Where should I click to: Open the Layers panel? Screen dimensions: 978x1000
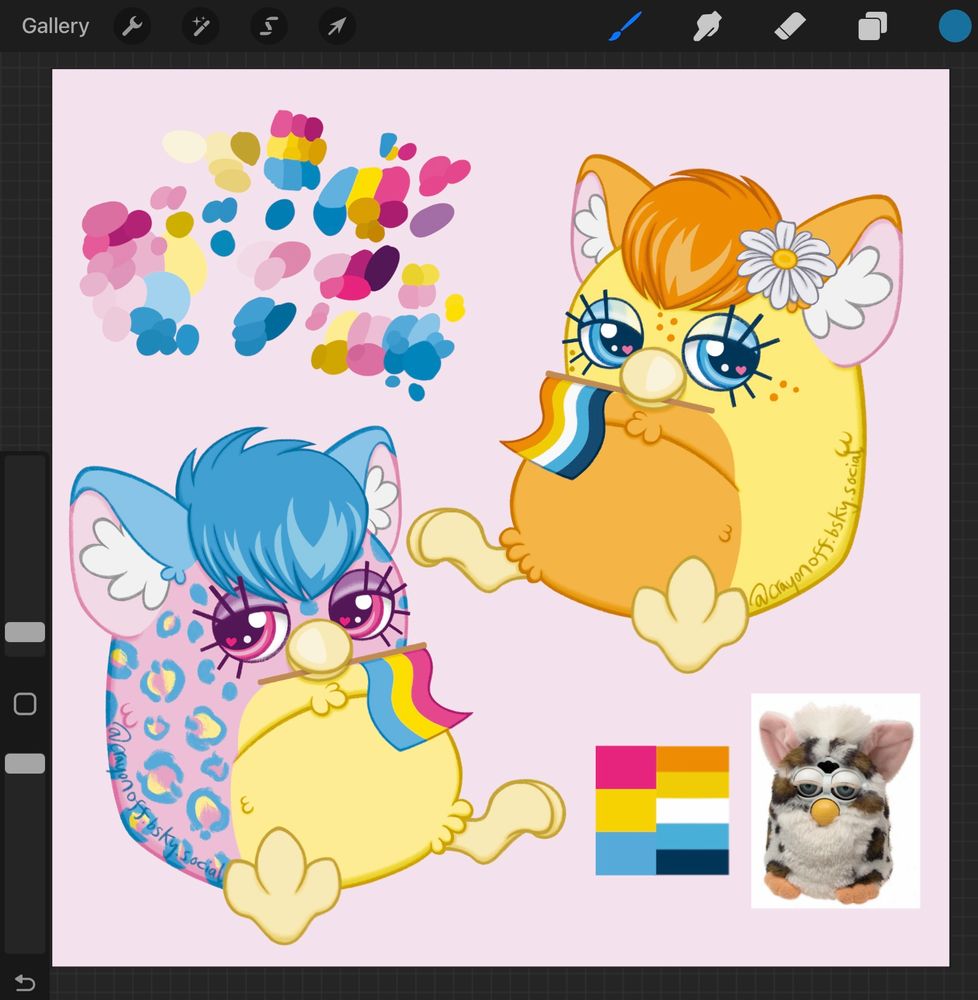click(x=871, y=26)
